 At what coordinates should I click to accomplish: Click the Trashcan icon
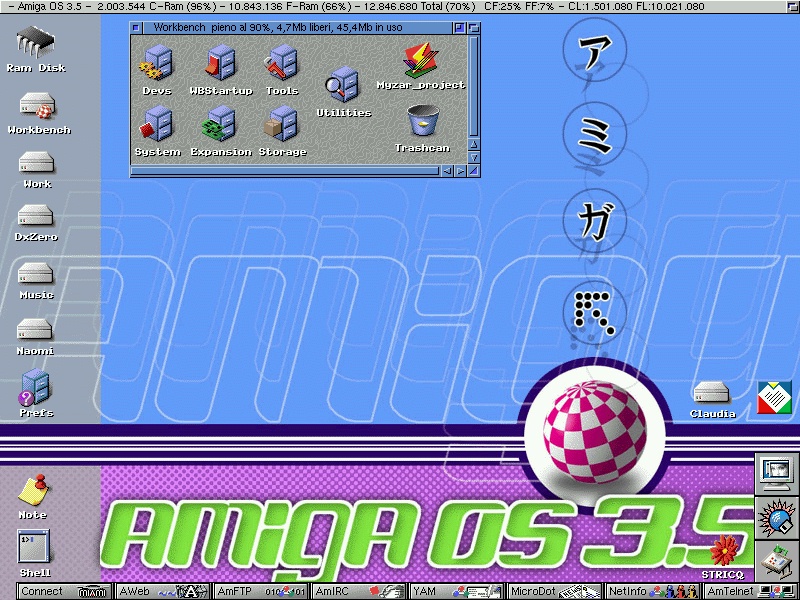(422, 128)
